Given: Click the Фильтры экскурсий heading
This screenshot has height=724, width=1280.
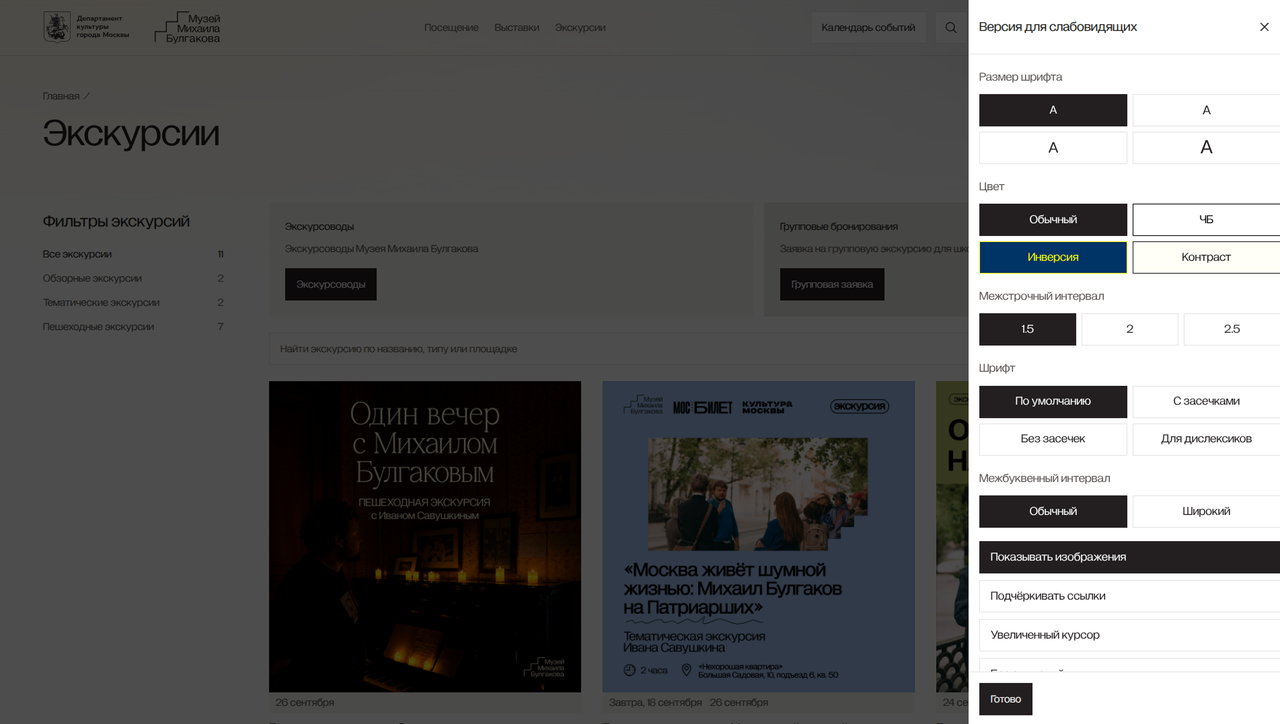Looking at the screenshot, I should pos(116,222).
